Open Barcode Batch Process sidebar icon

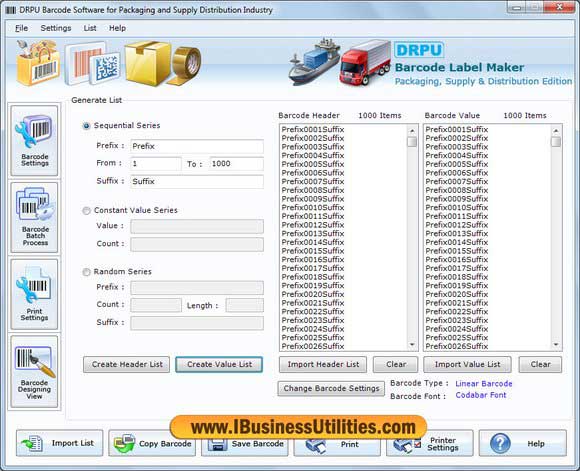[x=34, y=217]
